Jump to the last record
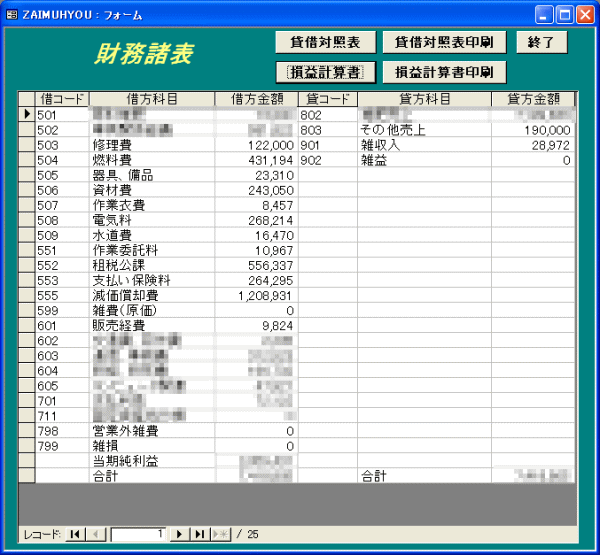600x555 pixels. tap(200, 534)
